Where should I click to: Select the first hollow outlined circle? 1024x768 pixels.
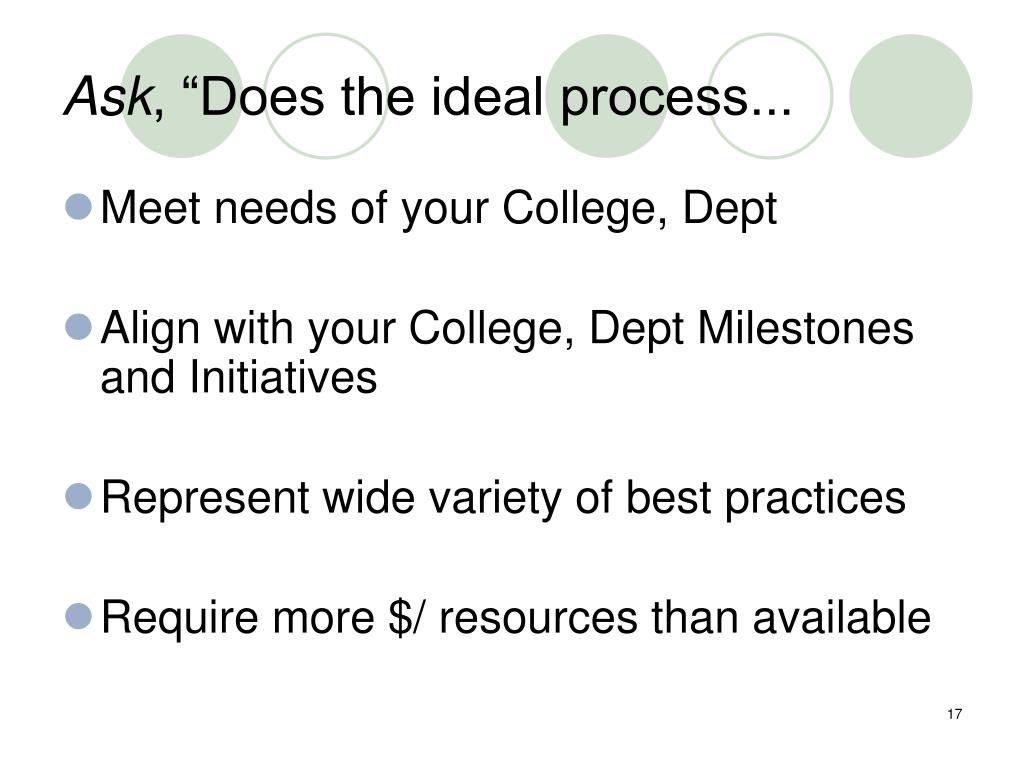326,96
